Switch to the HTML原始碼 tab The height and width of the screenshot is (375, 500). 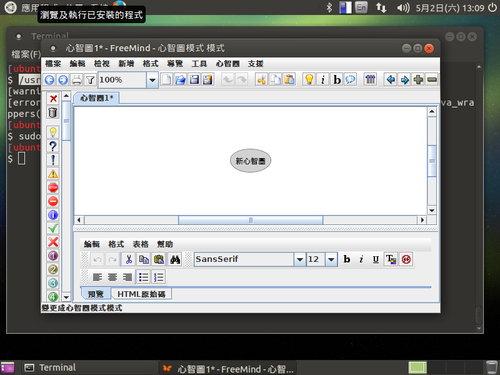click(x=141, y=294)
